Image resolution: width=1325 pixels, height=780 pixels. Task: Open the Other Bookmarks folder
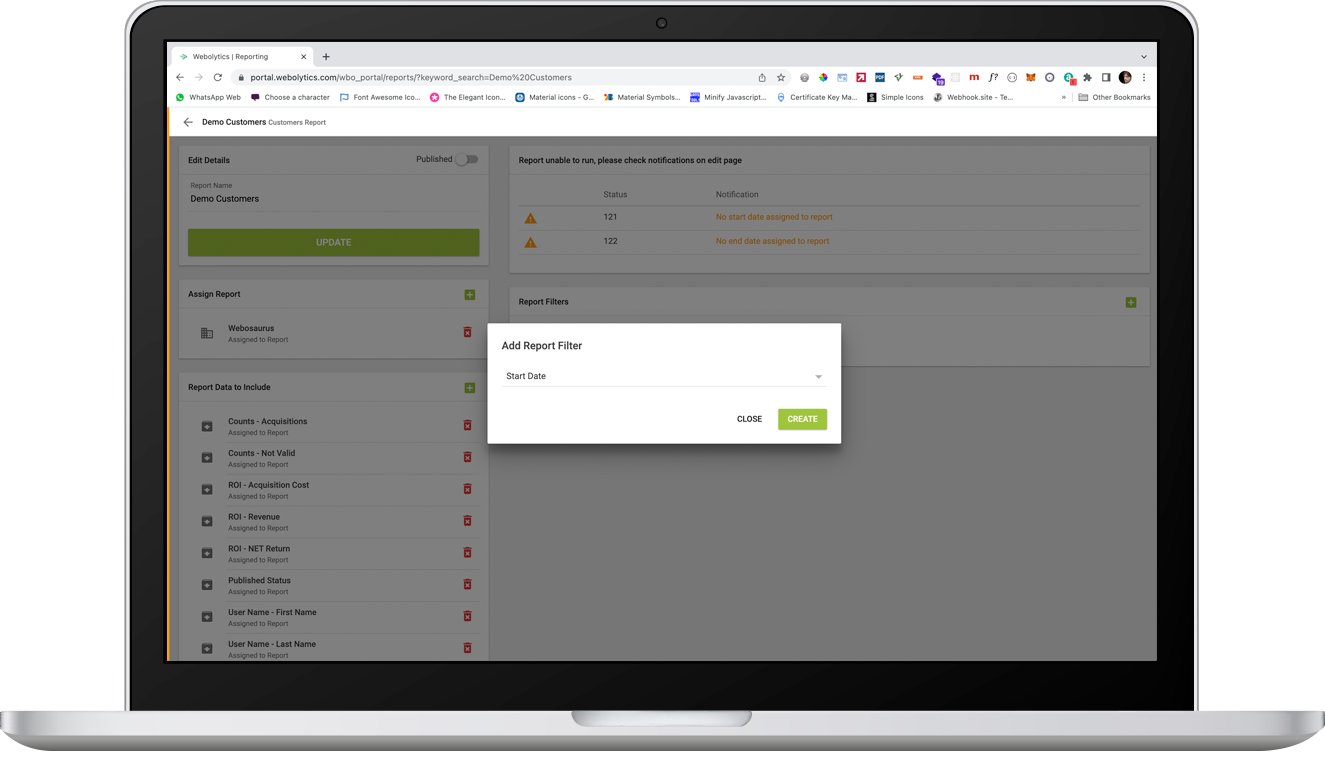click(x=1114, y=97)
